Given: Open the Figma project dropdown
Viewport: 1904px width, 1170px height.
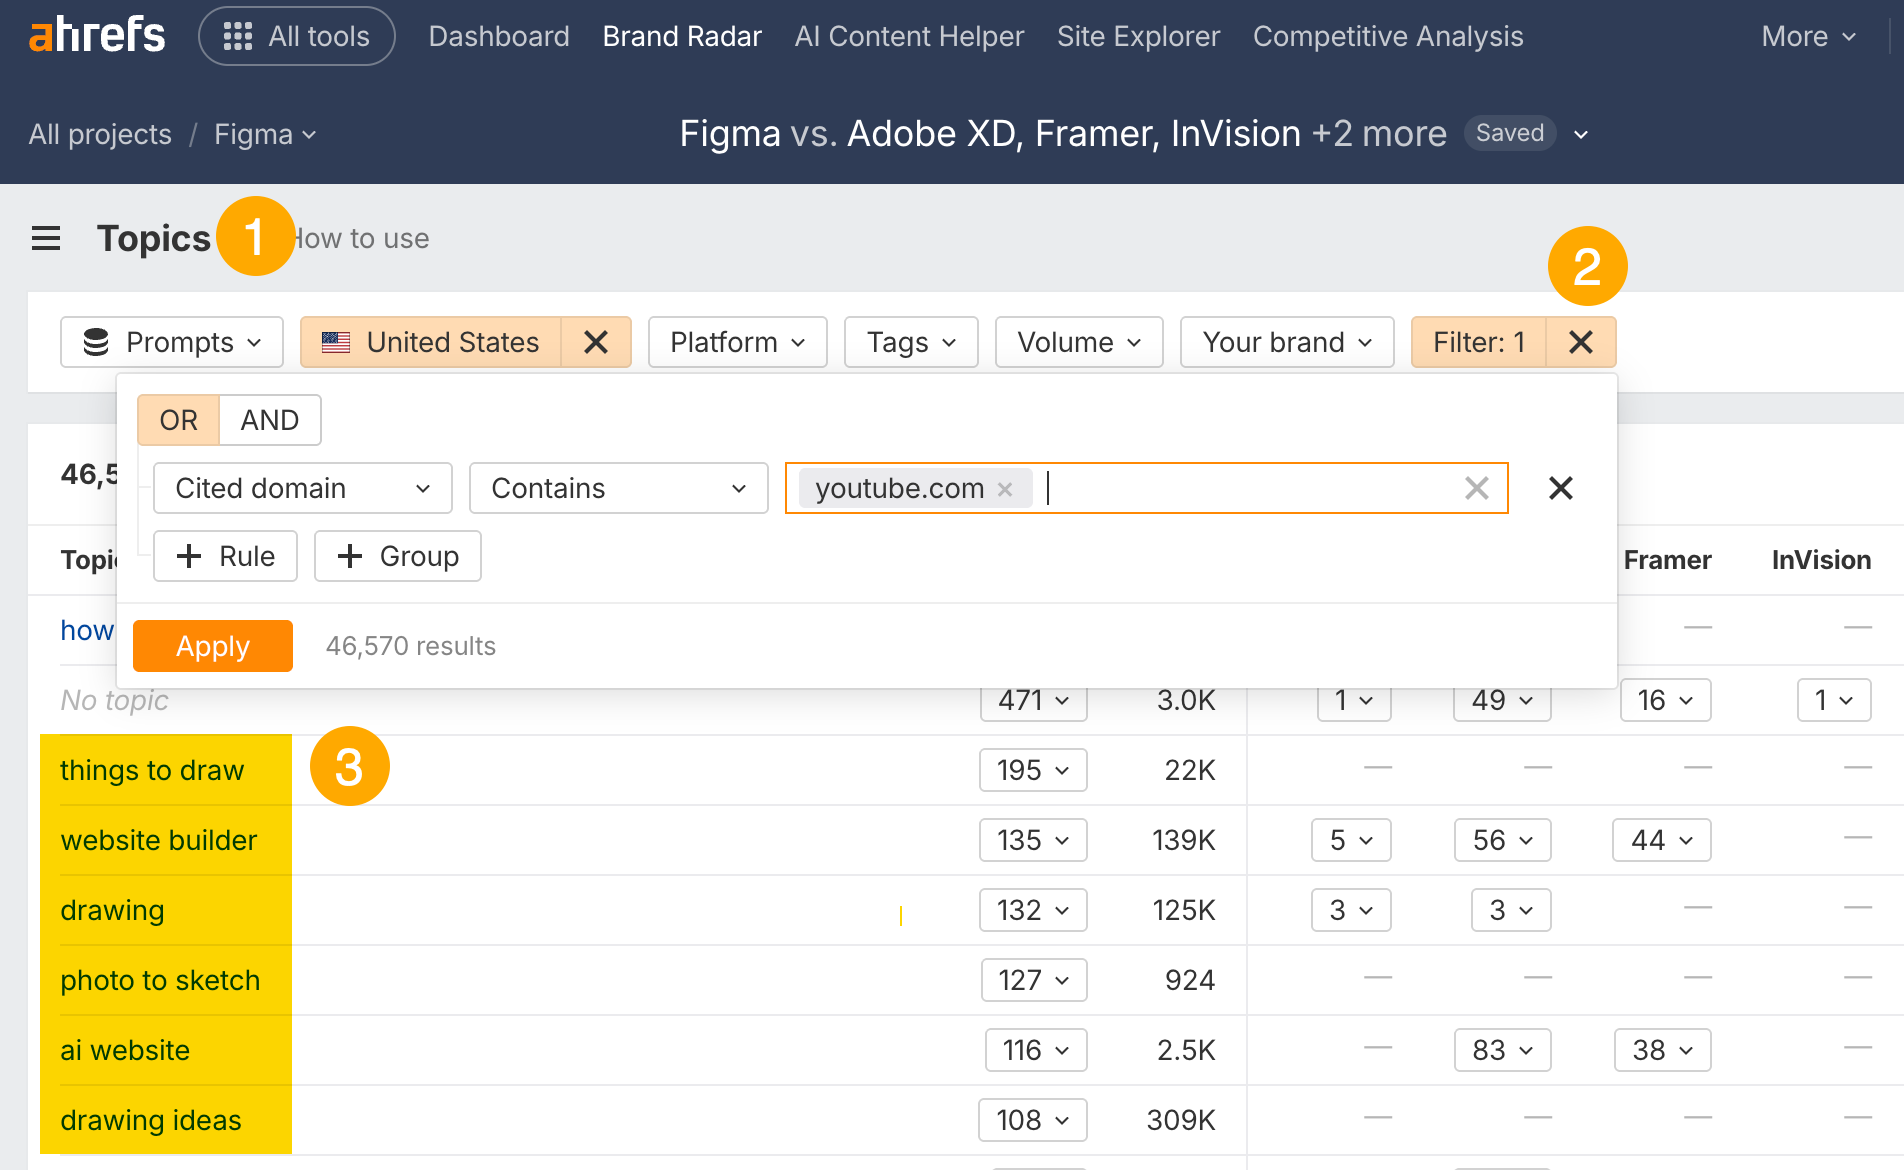Looking at the screenshot, I should [265, 134].
